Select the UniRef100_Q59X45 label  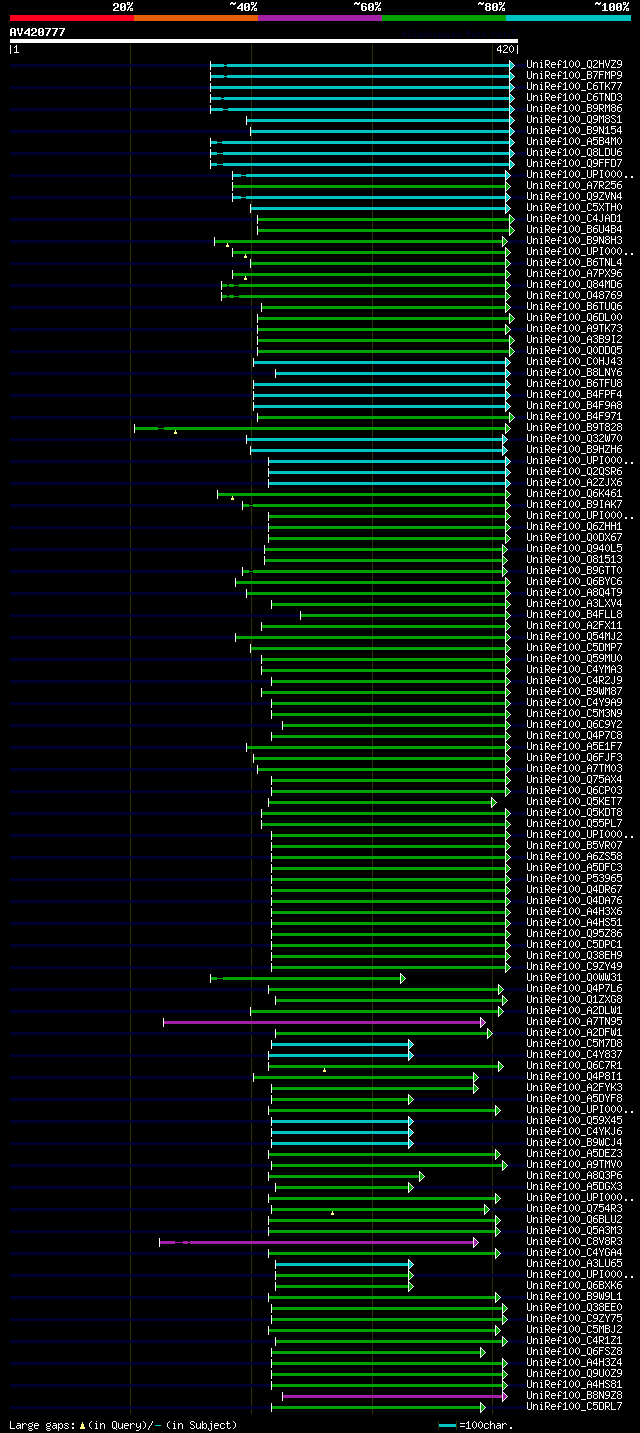pyautogui.click(x=574, y=1121)
